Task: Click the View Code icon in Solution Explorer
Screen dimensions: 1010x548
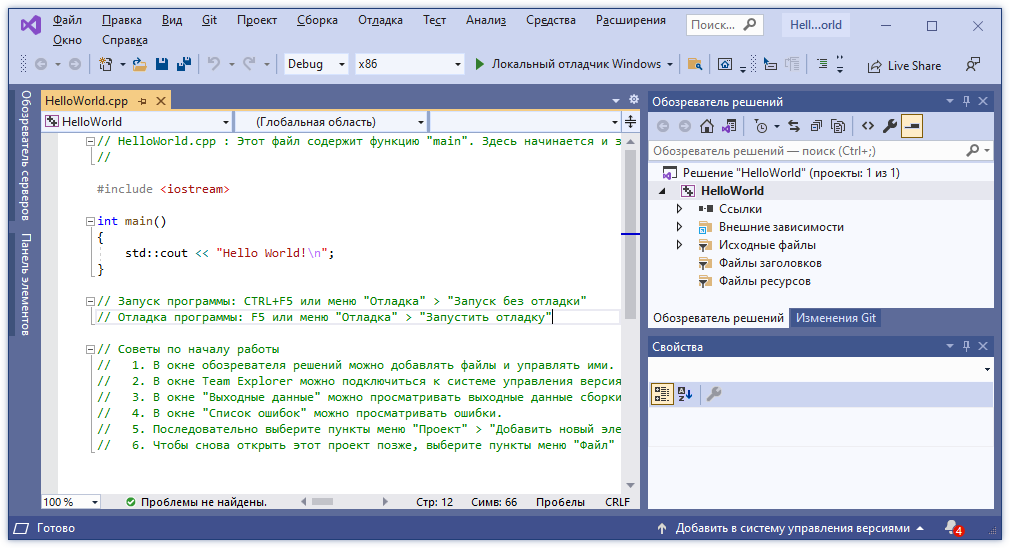Action: [x=867, y=126]
